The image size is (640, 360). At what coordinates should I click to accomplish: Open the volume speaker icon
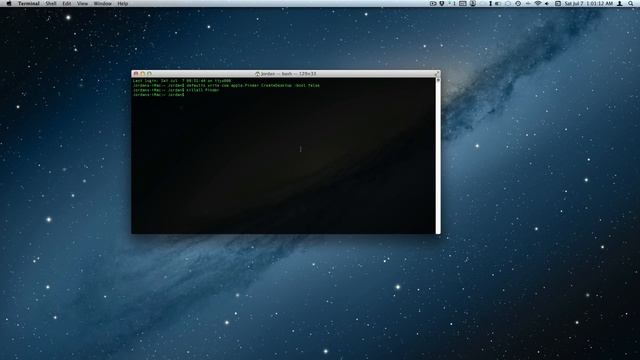(547, 3)
